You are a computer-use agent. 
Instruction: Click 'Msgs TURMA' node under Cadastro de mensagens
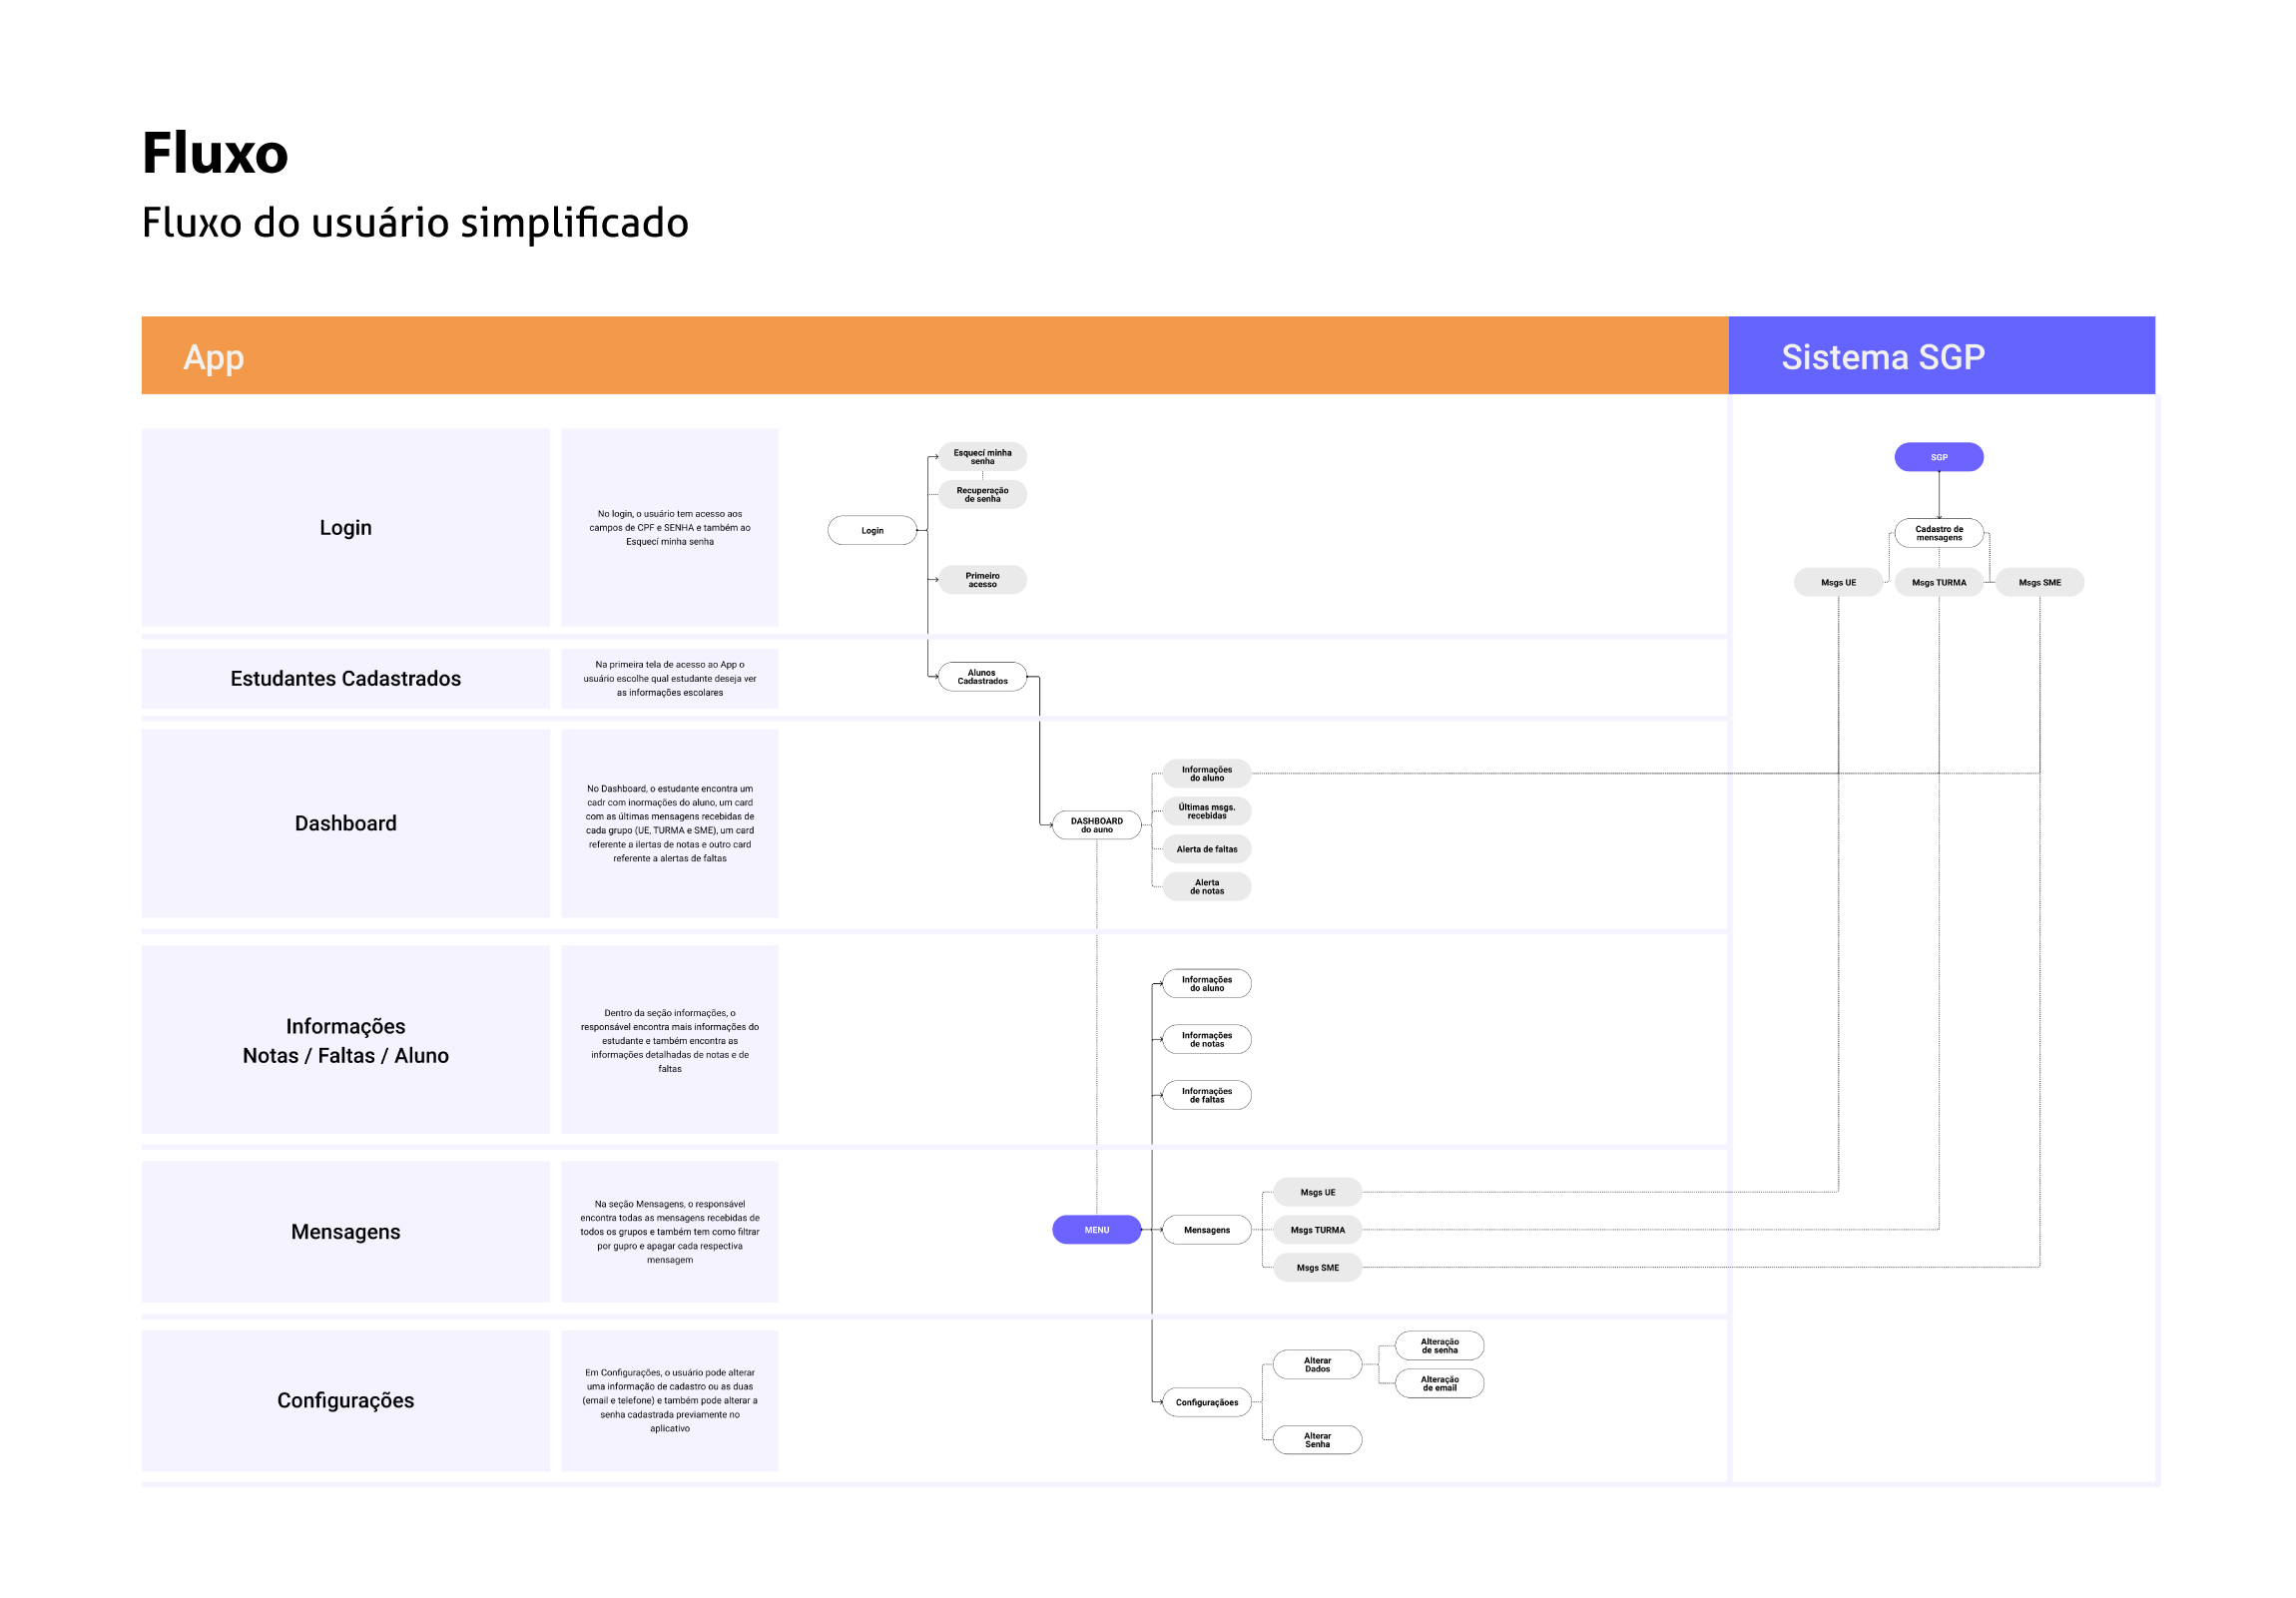point(1939,582)
